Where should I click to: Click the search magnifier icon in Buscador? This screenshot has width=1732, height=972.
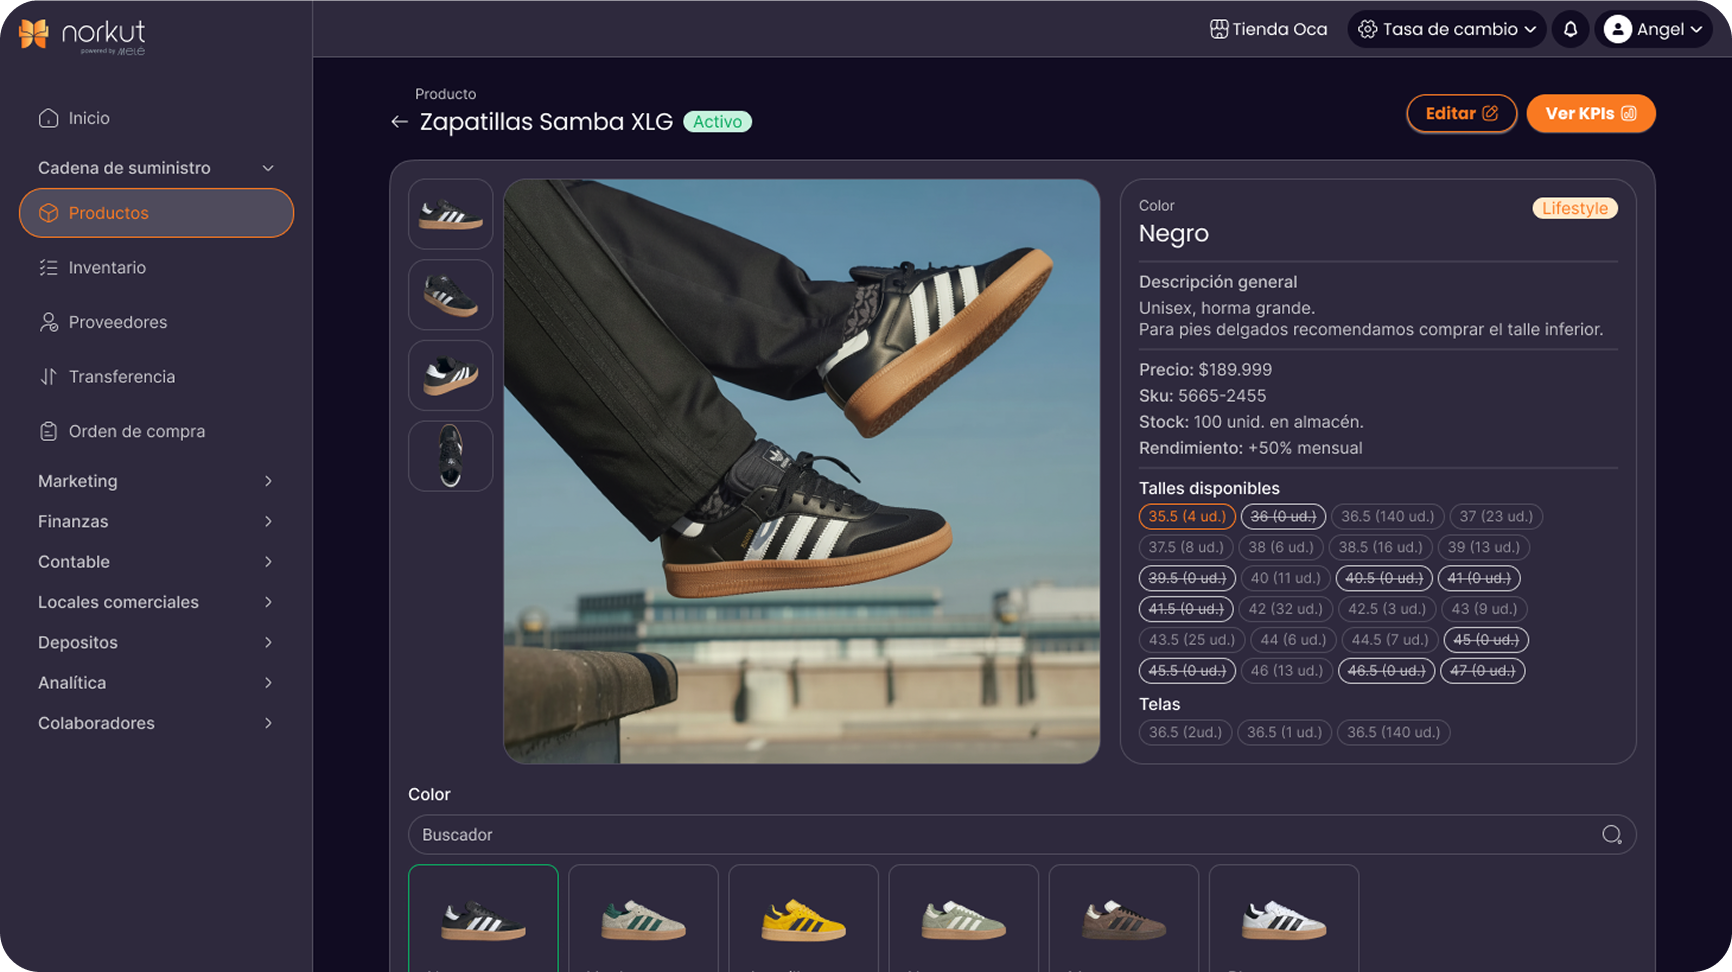pos(1611,835)
